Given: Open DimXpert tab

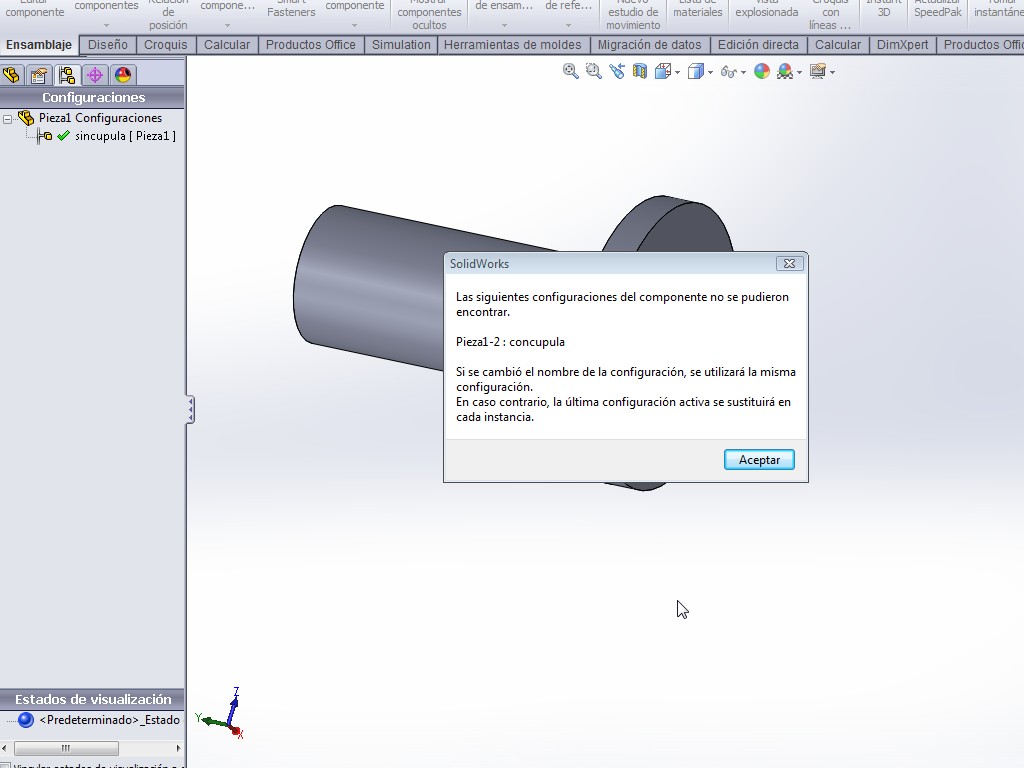Looking at the screenshot, I should 903,44.
